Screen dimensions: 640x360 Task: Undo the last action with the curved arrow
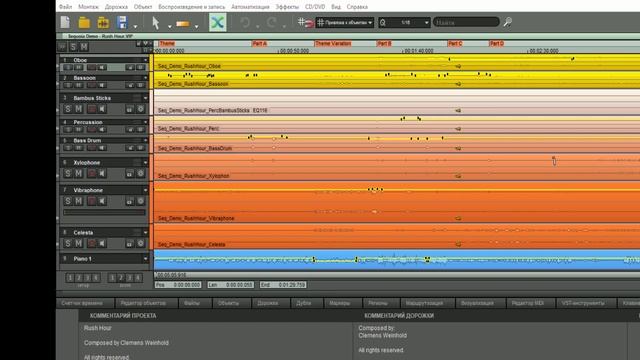click(x=245, y=22)
